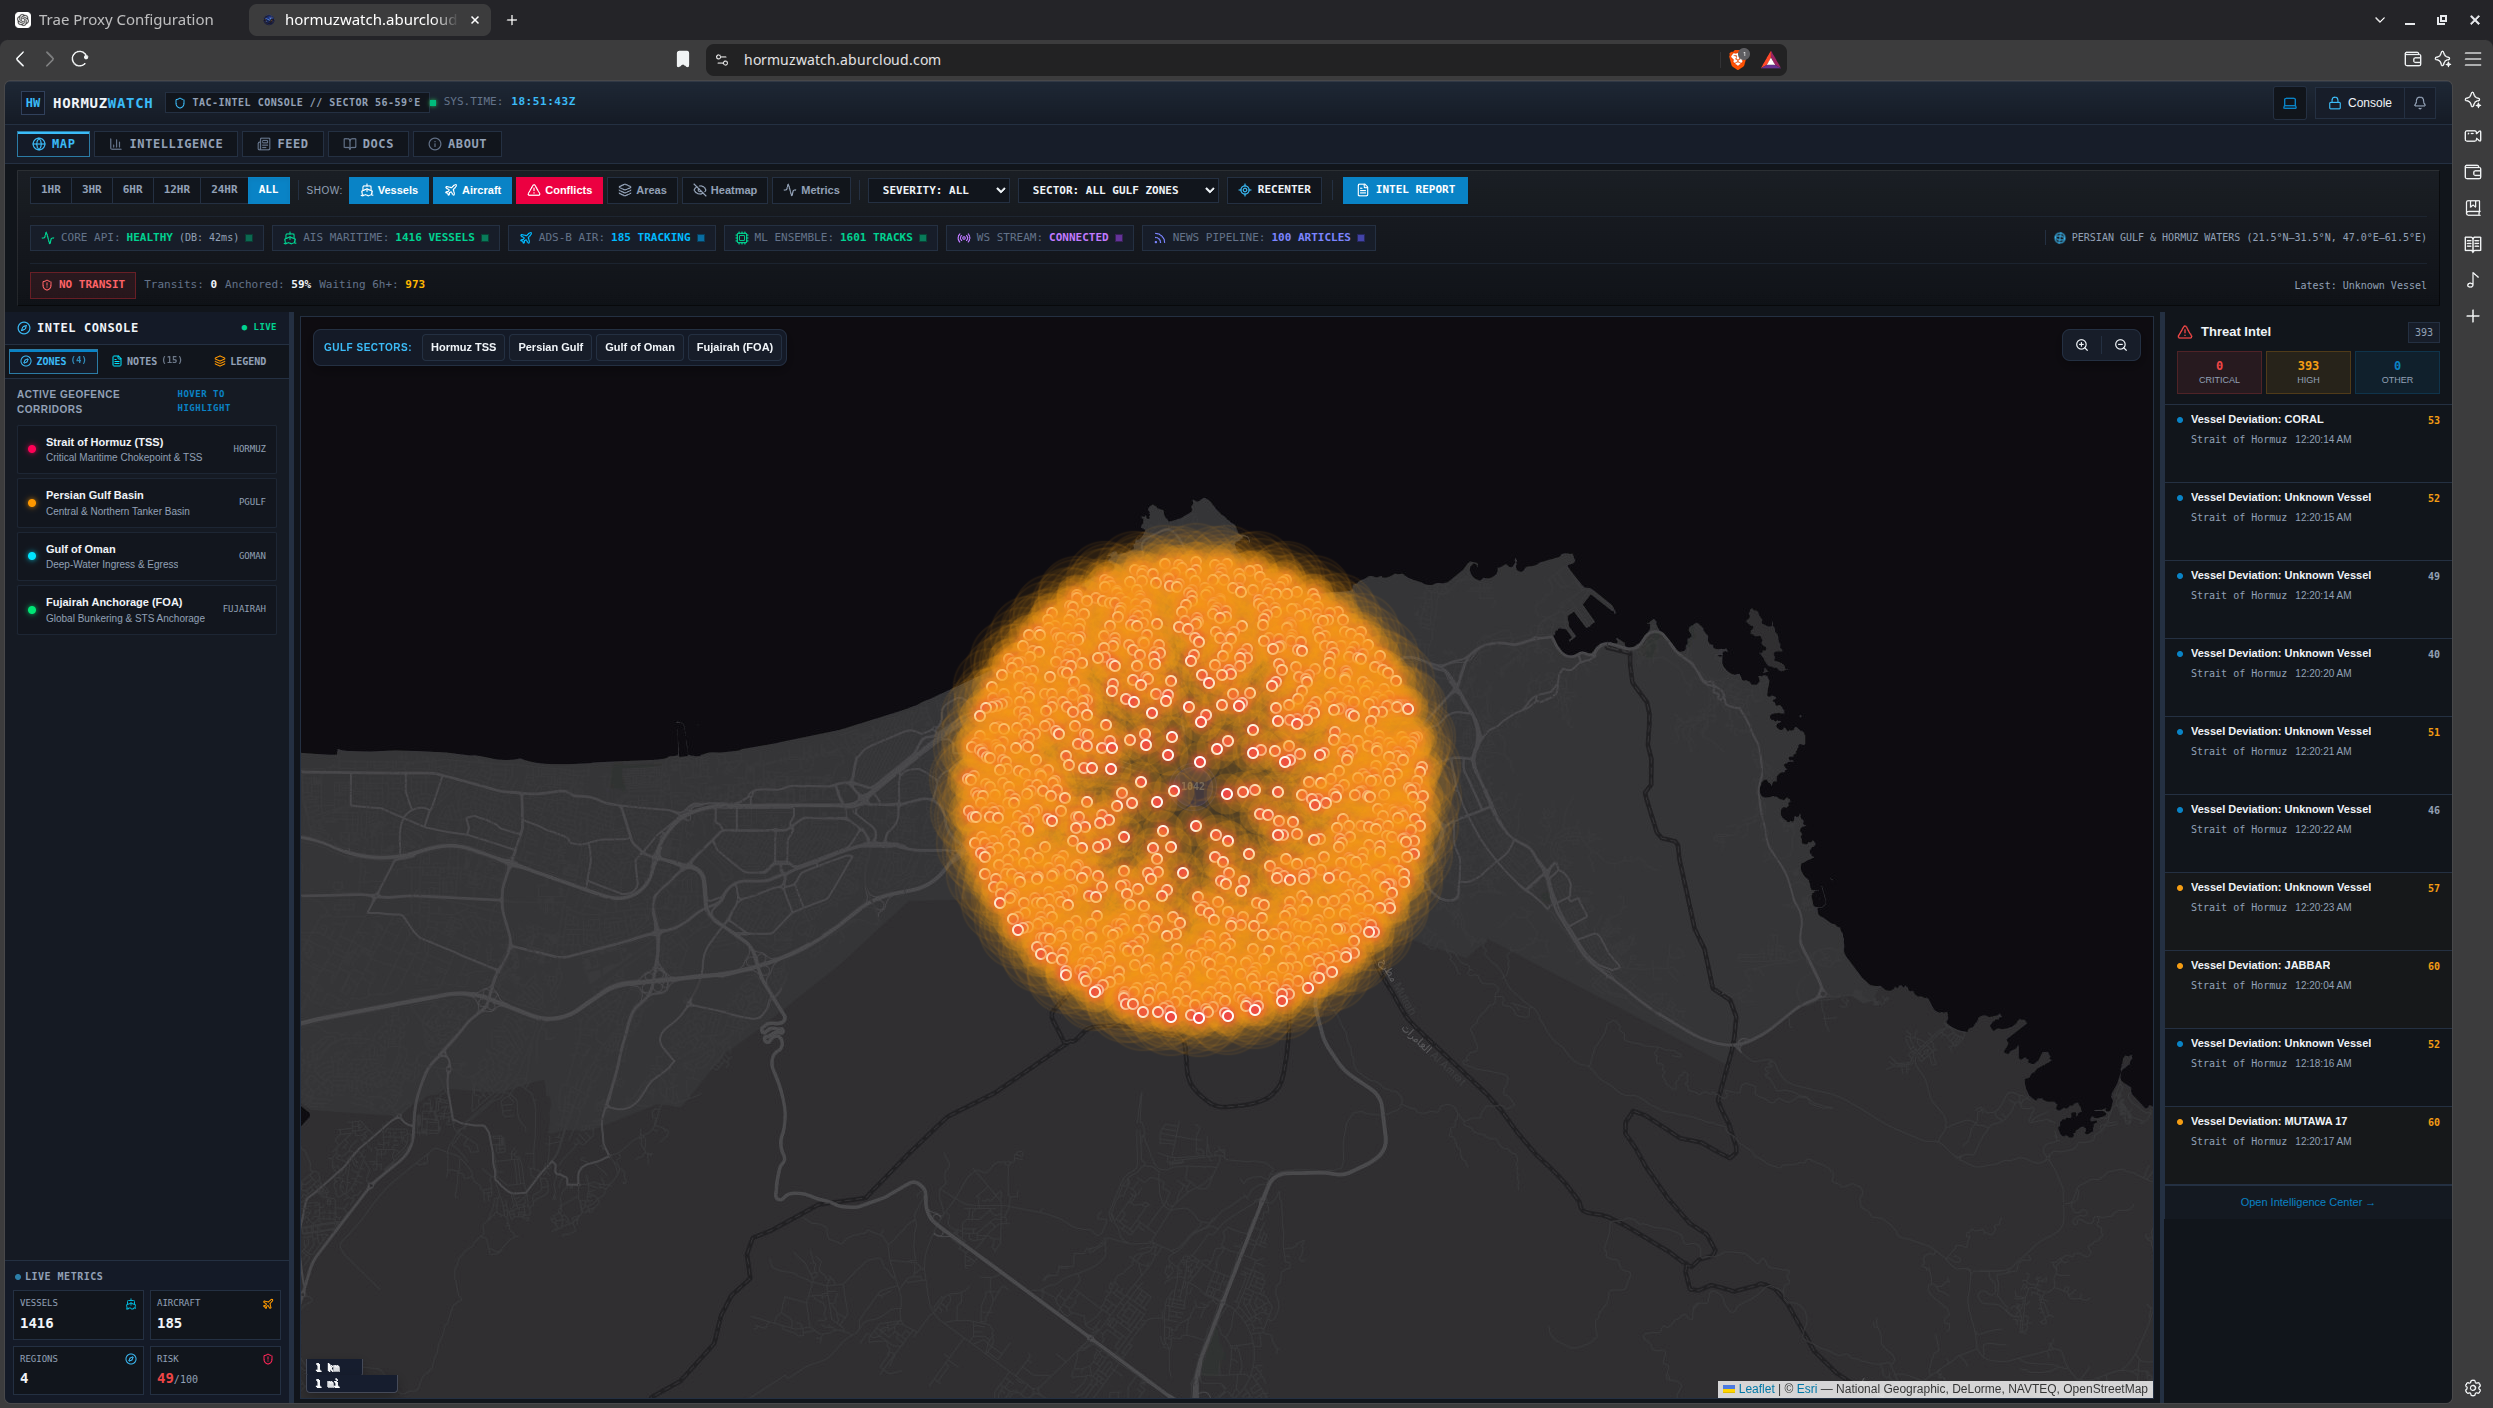The width and height of the screenshot is (2493, 1408).
Task: Switch to the Feed tab
Action: tap(283, 144)
